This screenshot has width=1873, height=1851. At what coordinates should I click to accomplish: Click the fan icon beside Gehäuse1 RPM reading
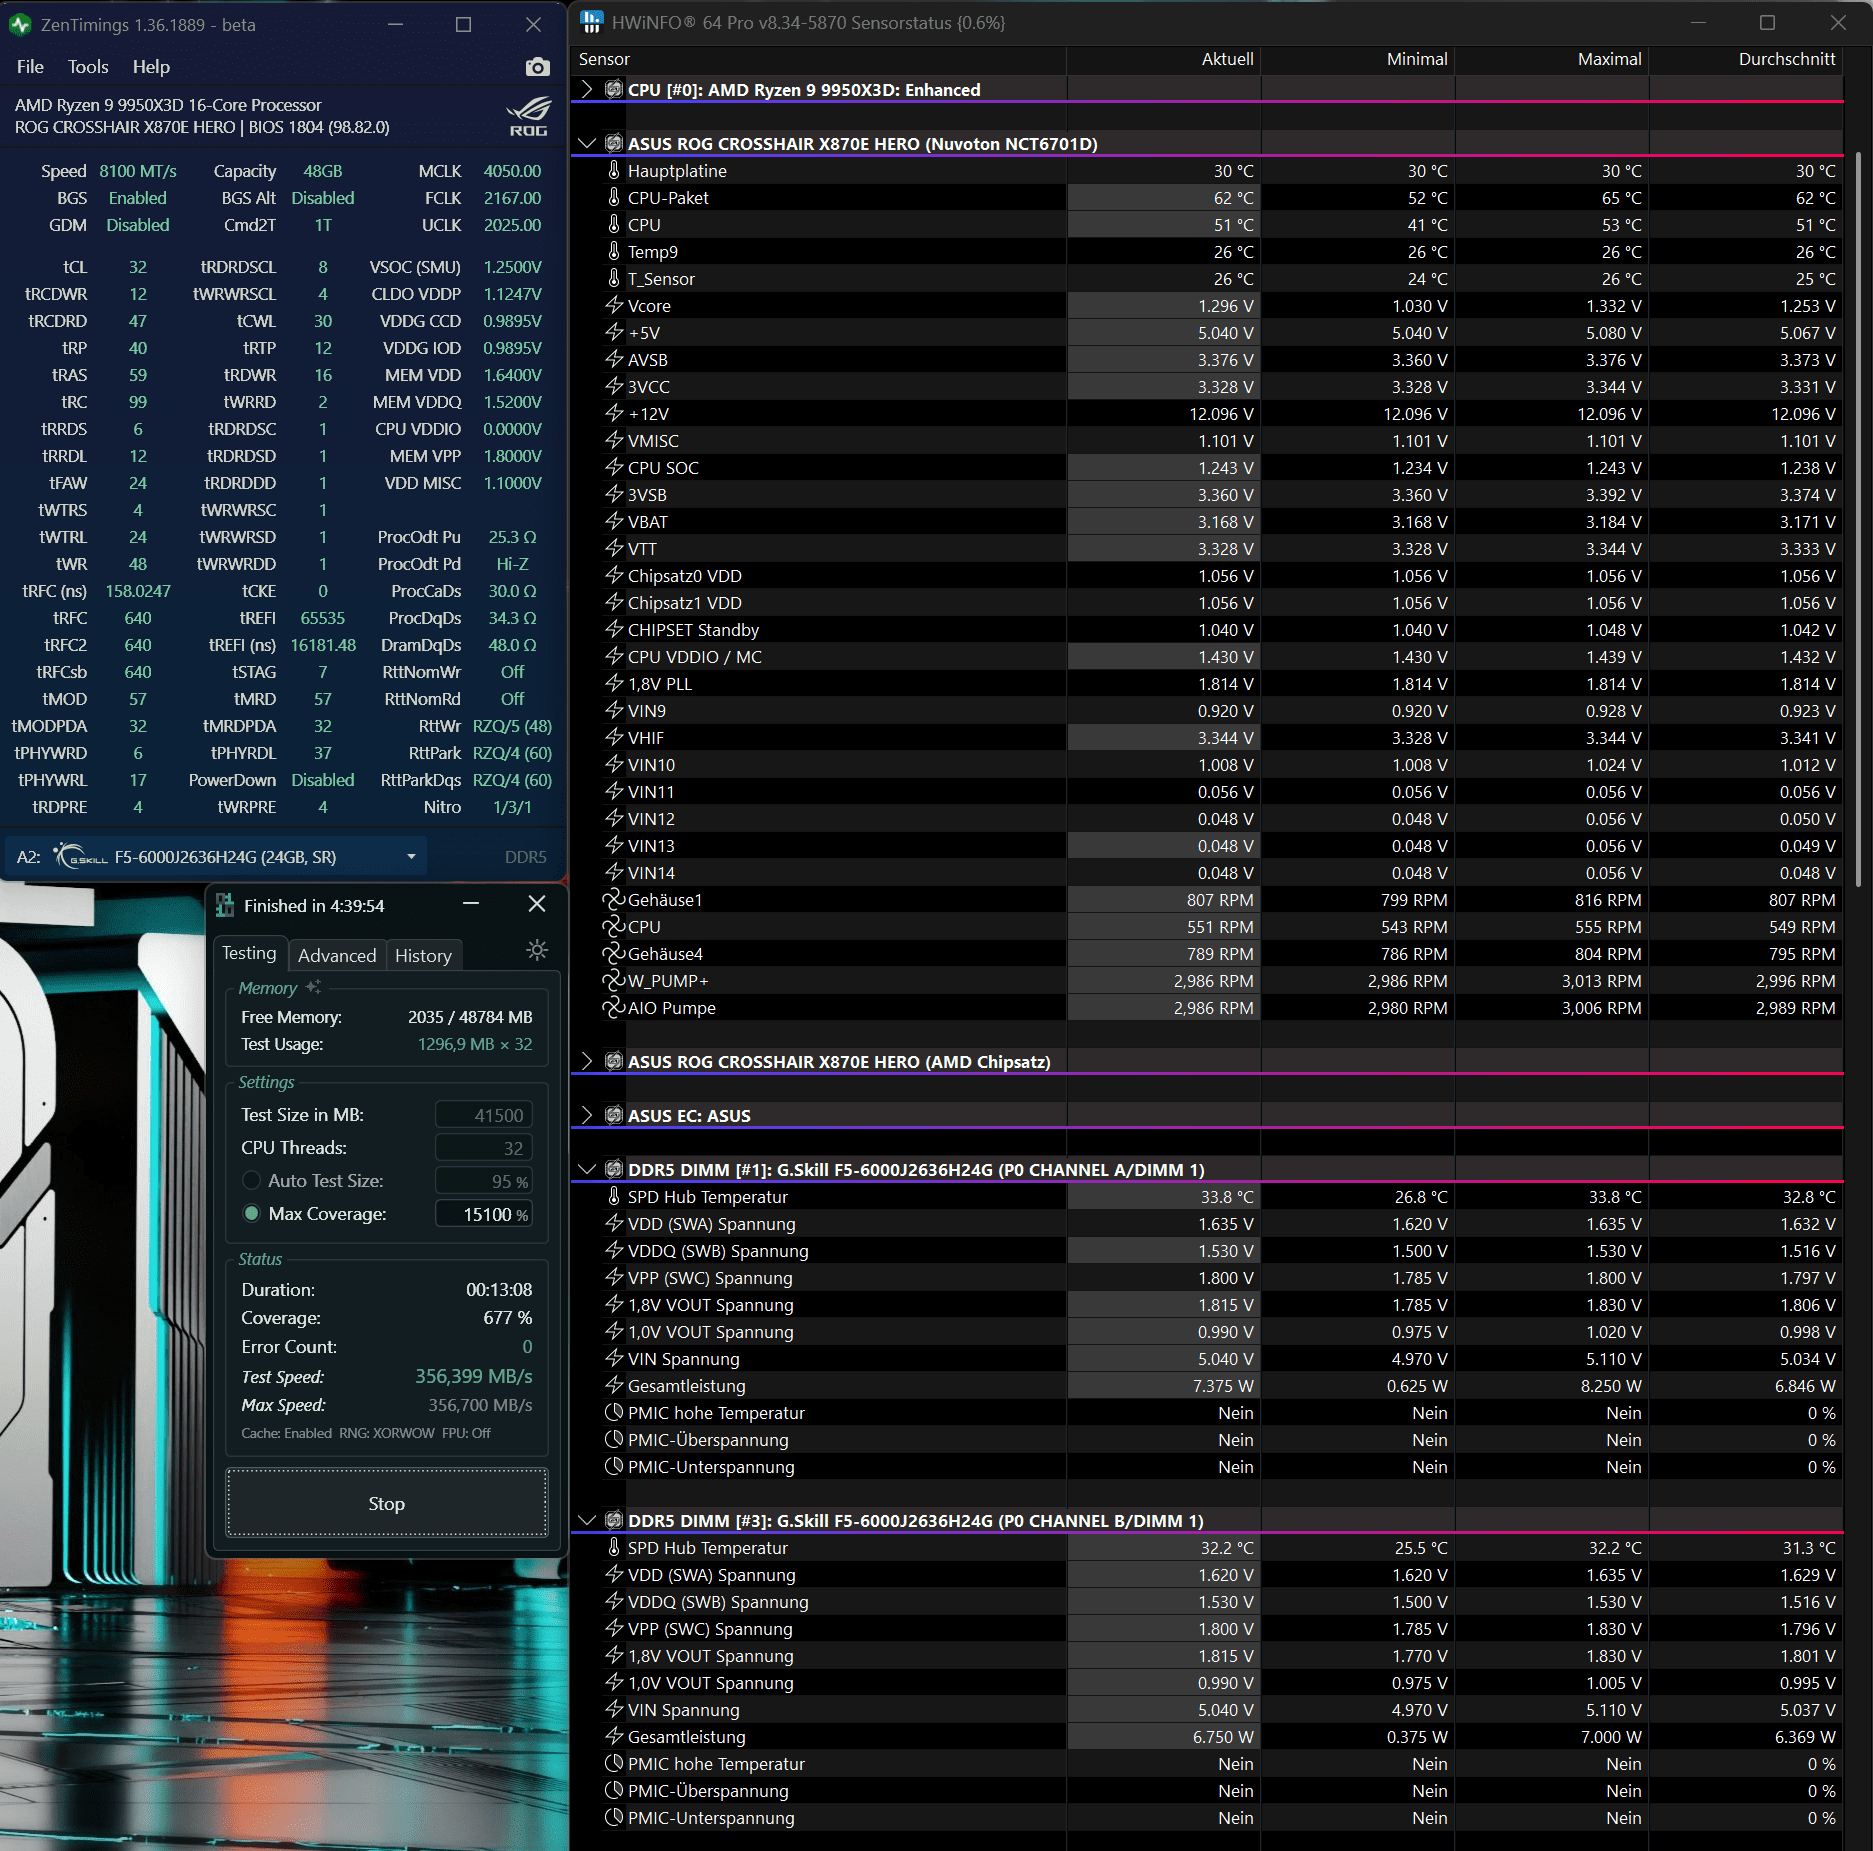(x=612, y=899)
